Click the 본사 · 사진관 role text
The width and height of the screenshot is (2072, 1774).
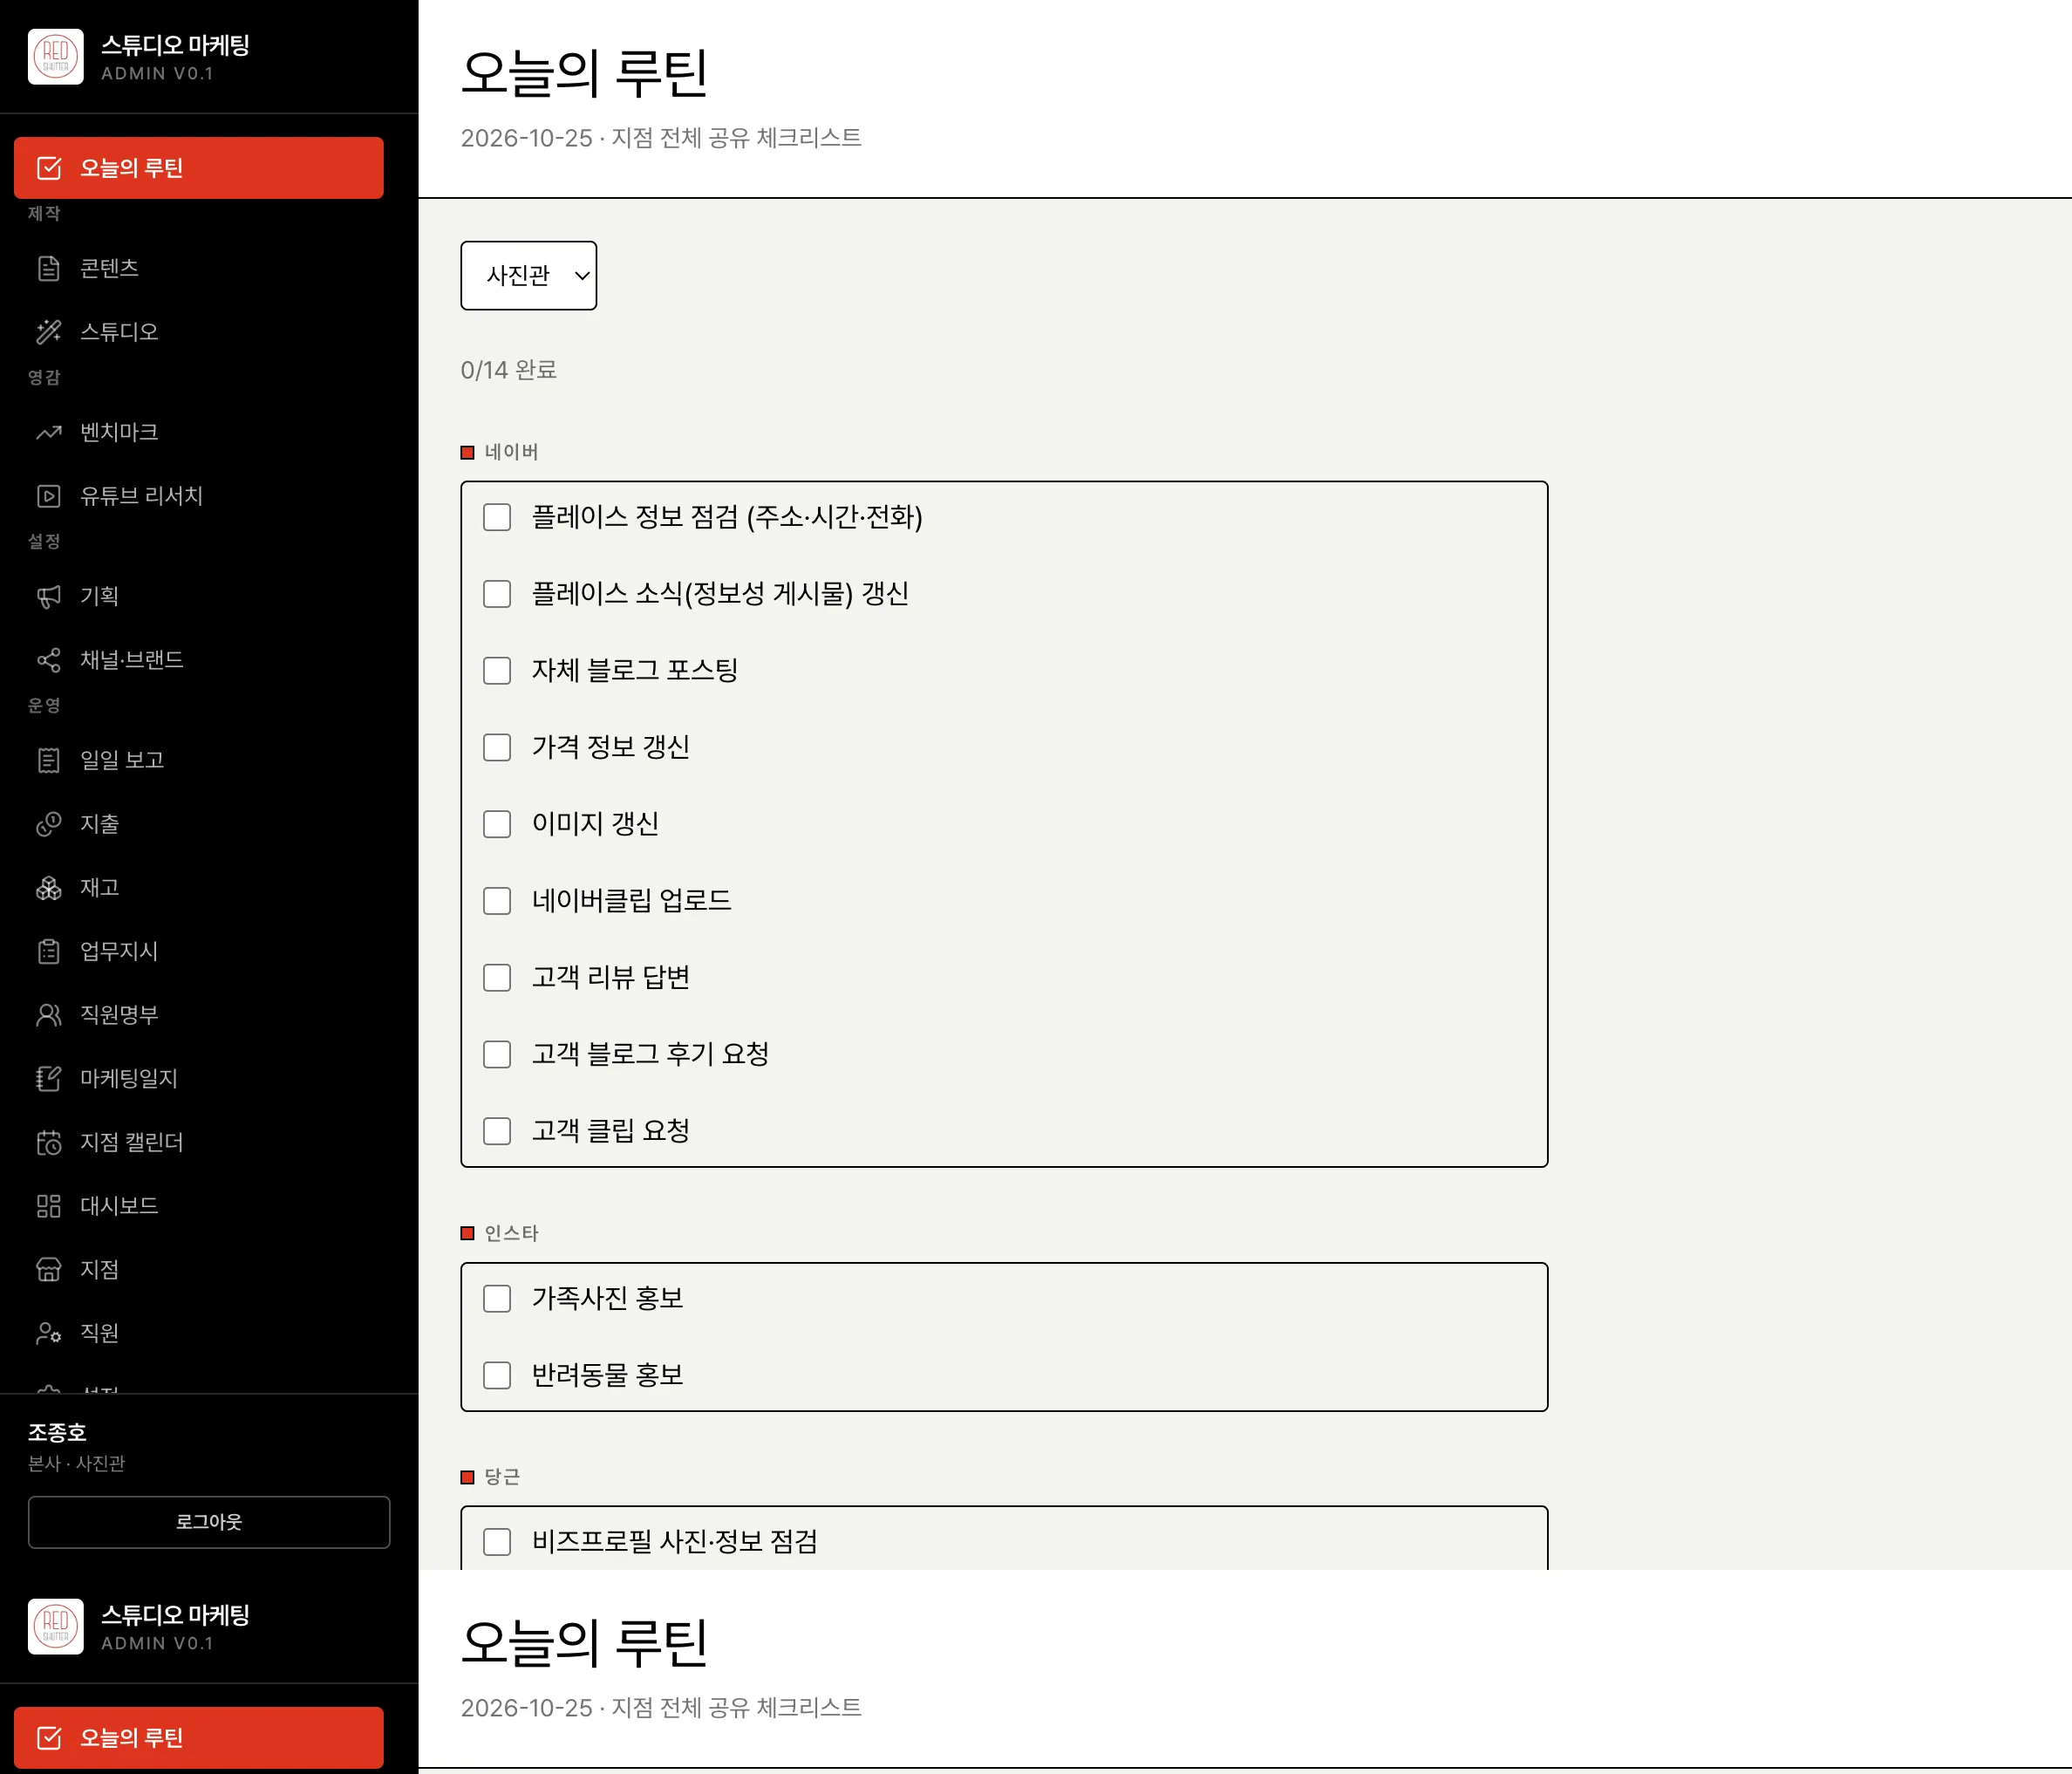pos(77,1463)
